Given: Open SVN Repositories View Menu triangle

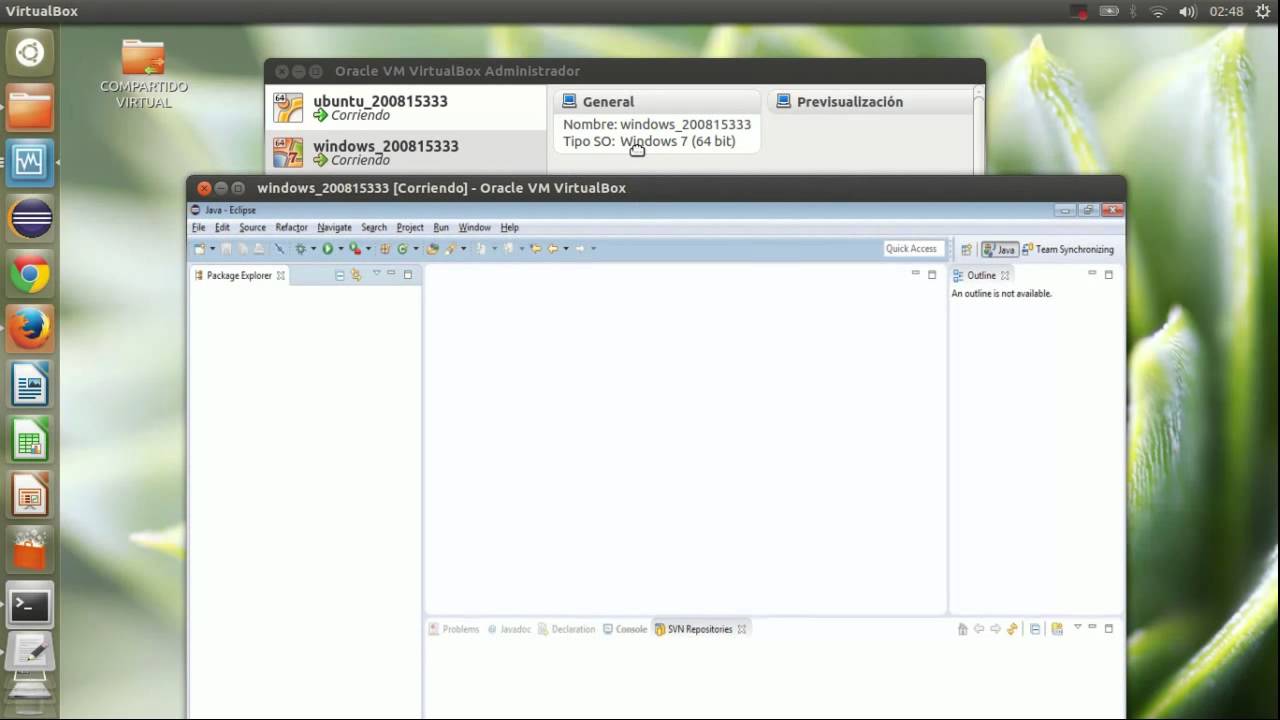Looking at the screenshot, I should click(1078, 627).
